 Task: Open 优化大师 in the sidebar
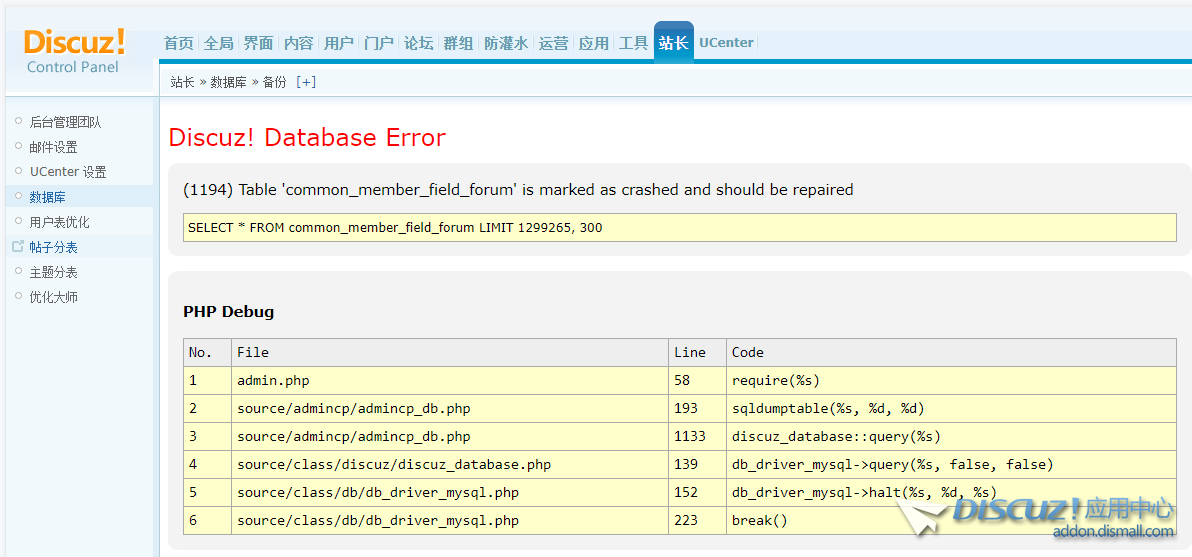point(53,297)
